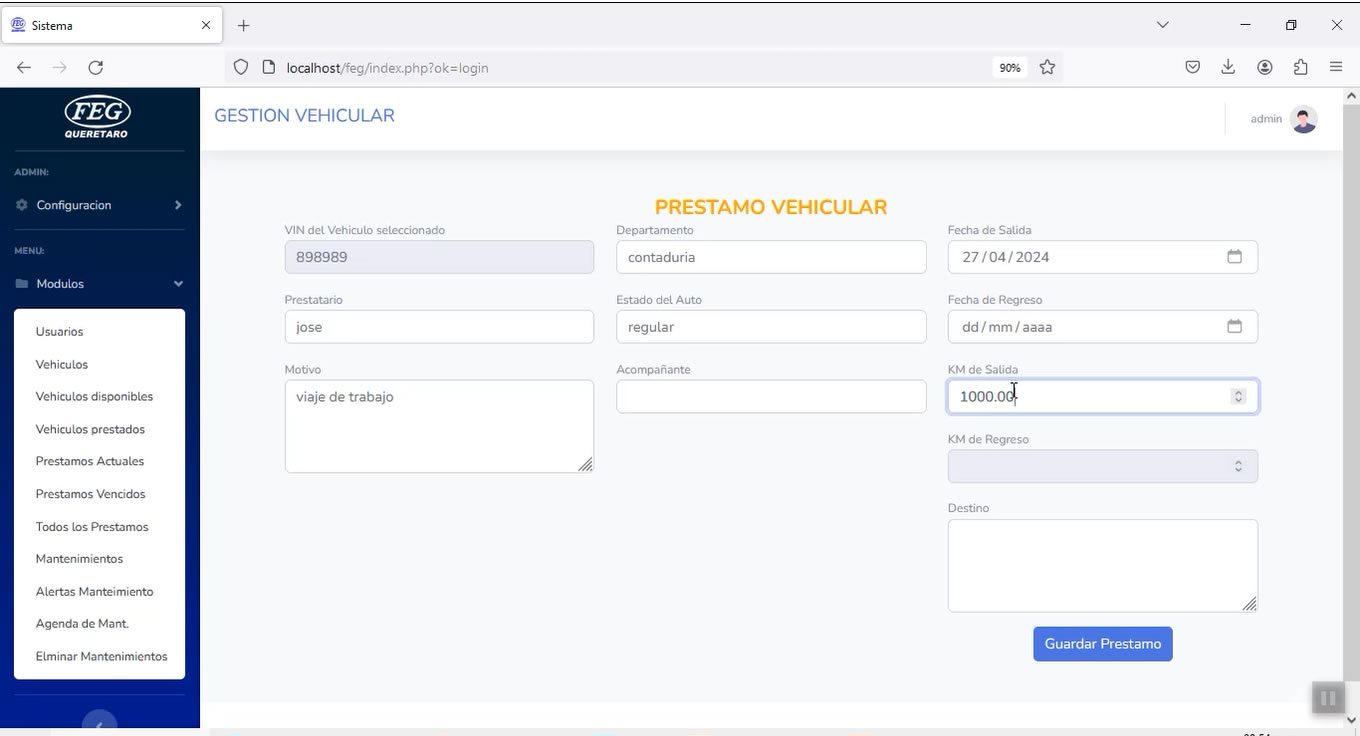This screenshot has width=1360, height=736.
Task: Open calendar picker for Fecha de Salida
Action: [1234, 257]
